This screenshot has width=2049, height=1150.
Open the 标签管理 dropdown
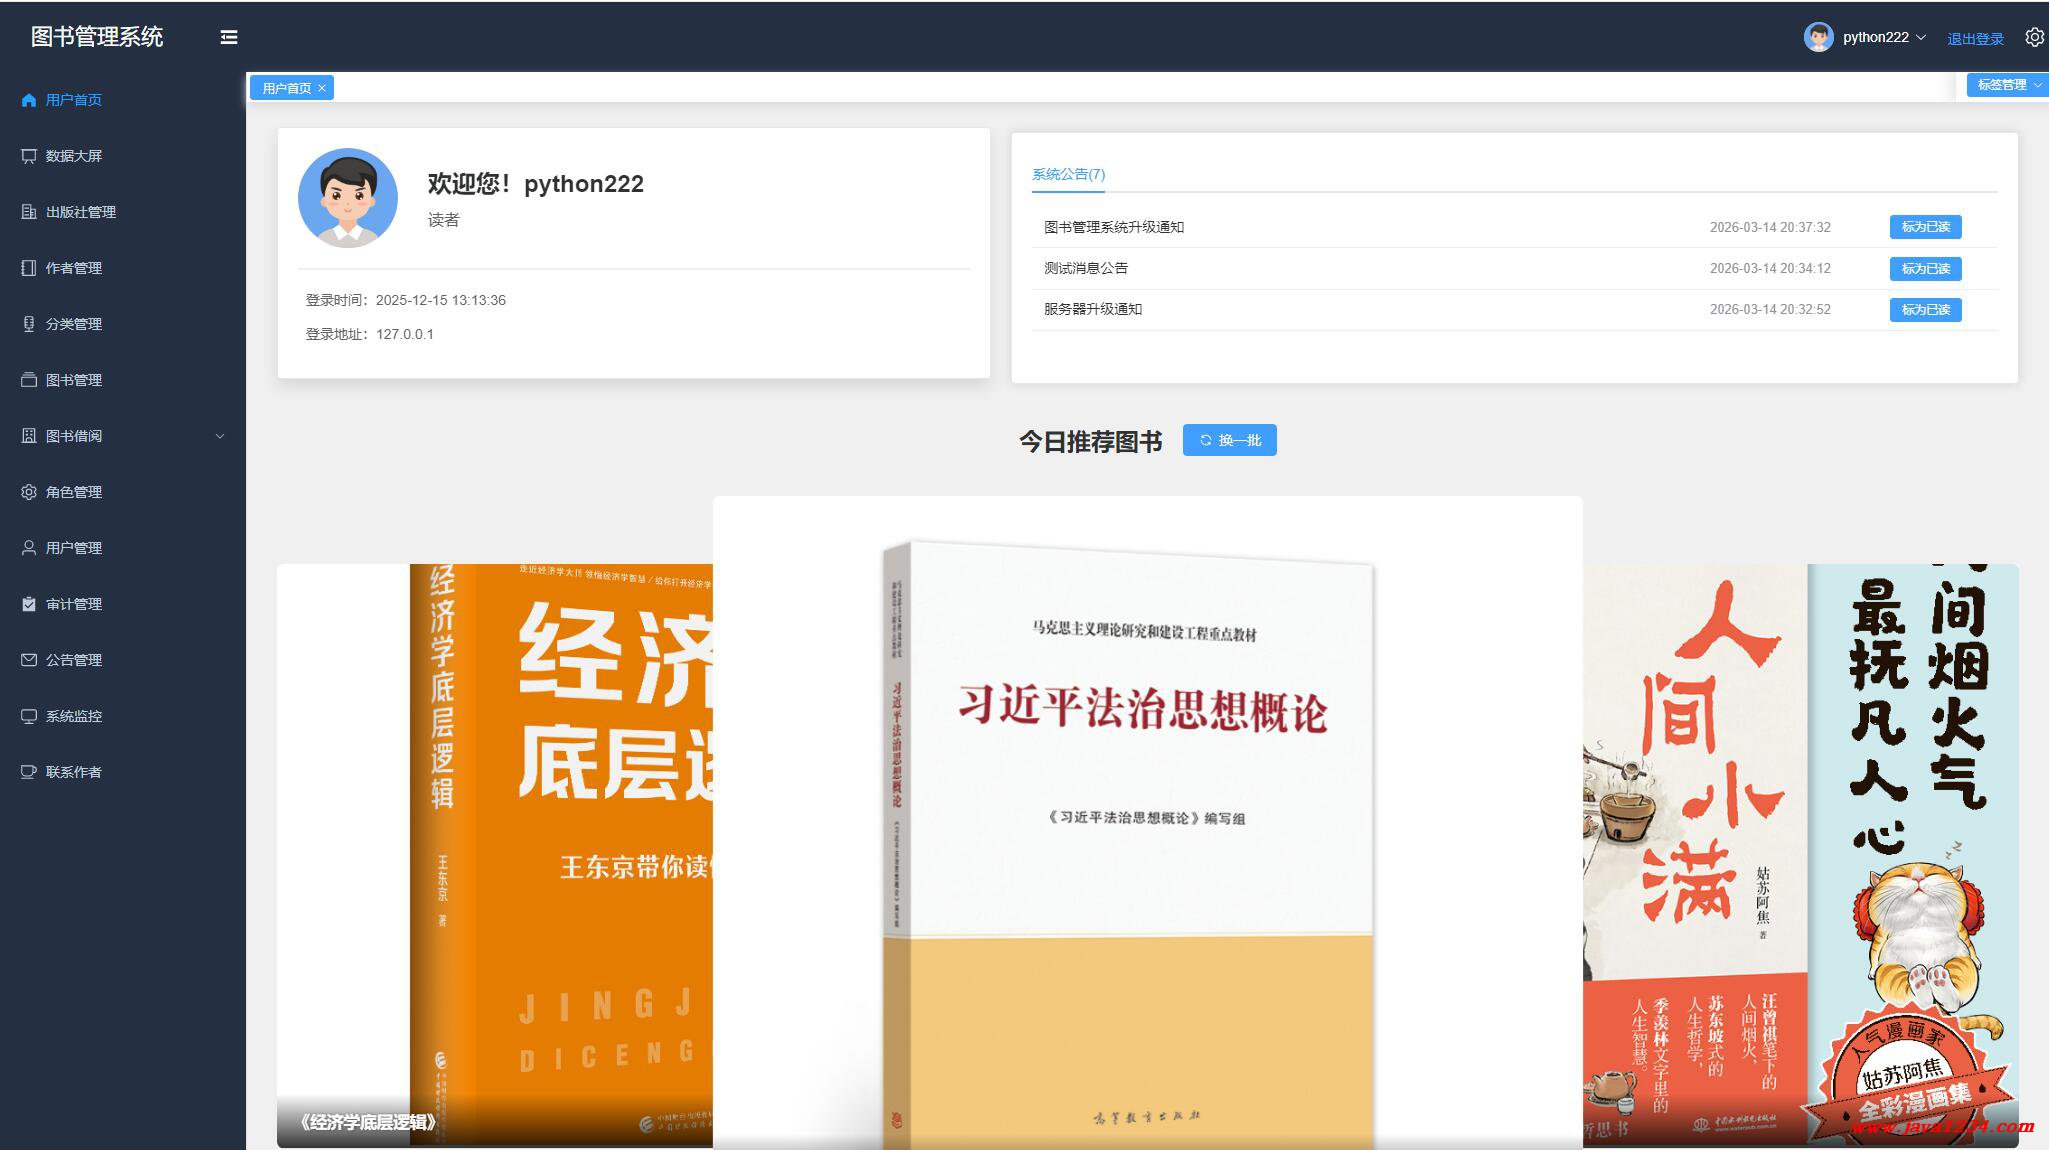[x=2007, y=85]
